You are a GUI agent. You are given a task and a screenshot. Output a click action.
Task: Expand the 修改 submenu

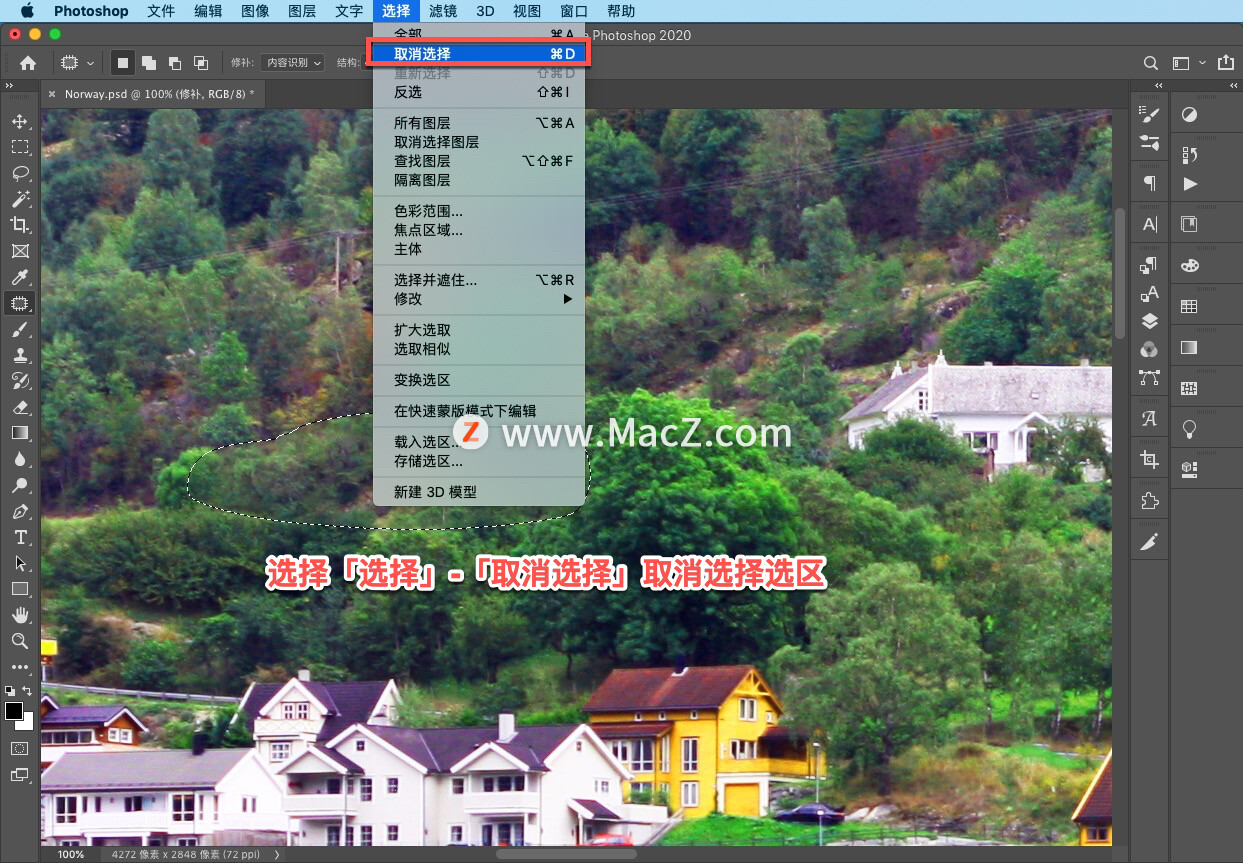(479, 299)
